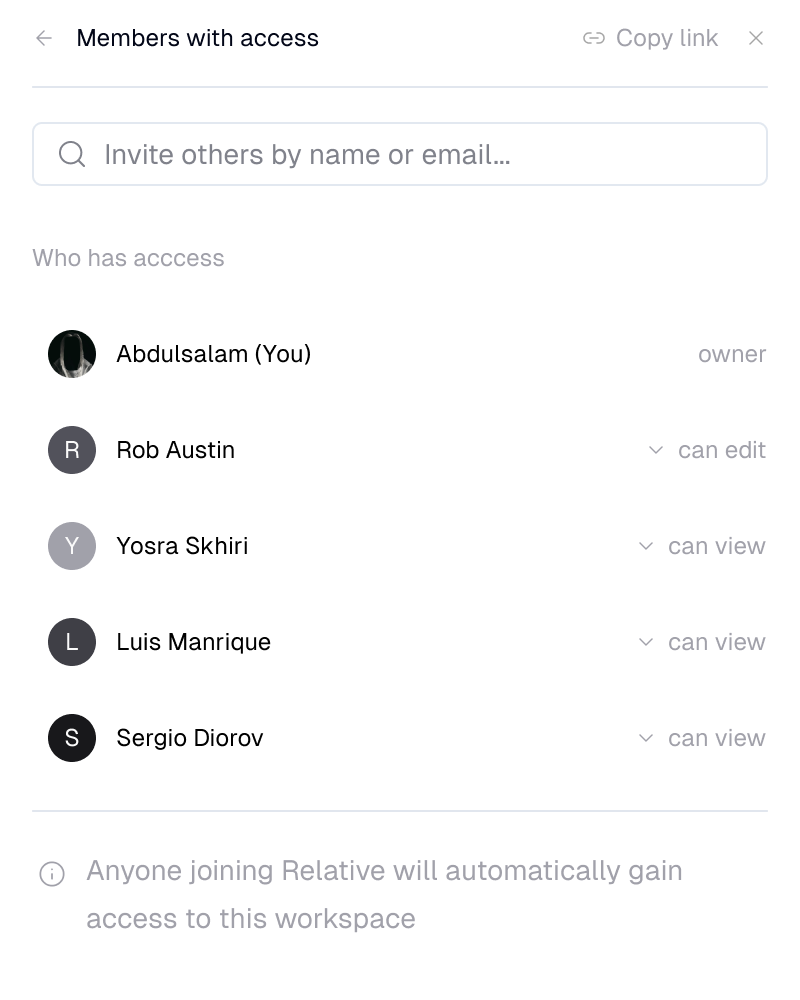
Task: Open Luis Manrique's permission chevron
Action: click(646, 642)
